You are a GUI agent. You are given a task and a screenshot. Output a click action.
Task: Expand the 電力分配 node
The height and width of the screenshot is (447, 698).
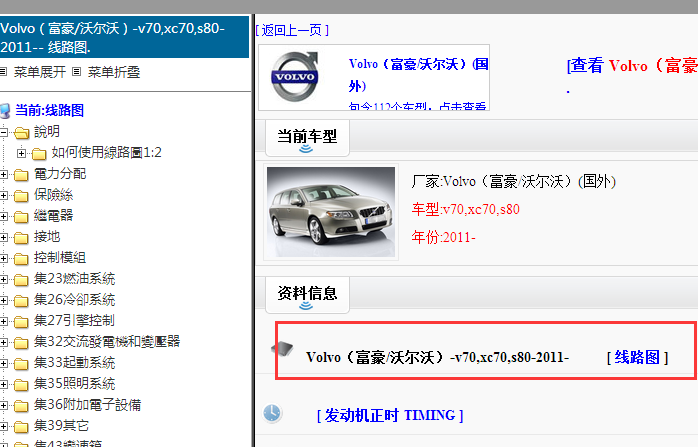pyautogui.click(x=4, y=174)
